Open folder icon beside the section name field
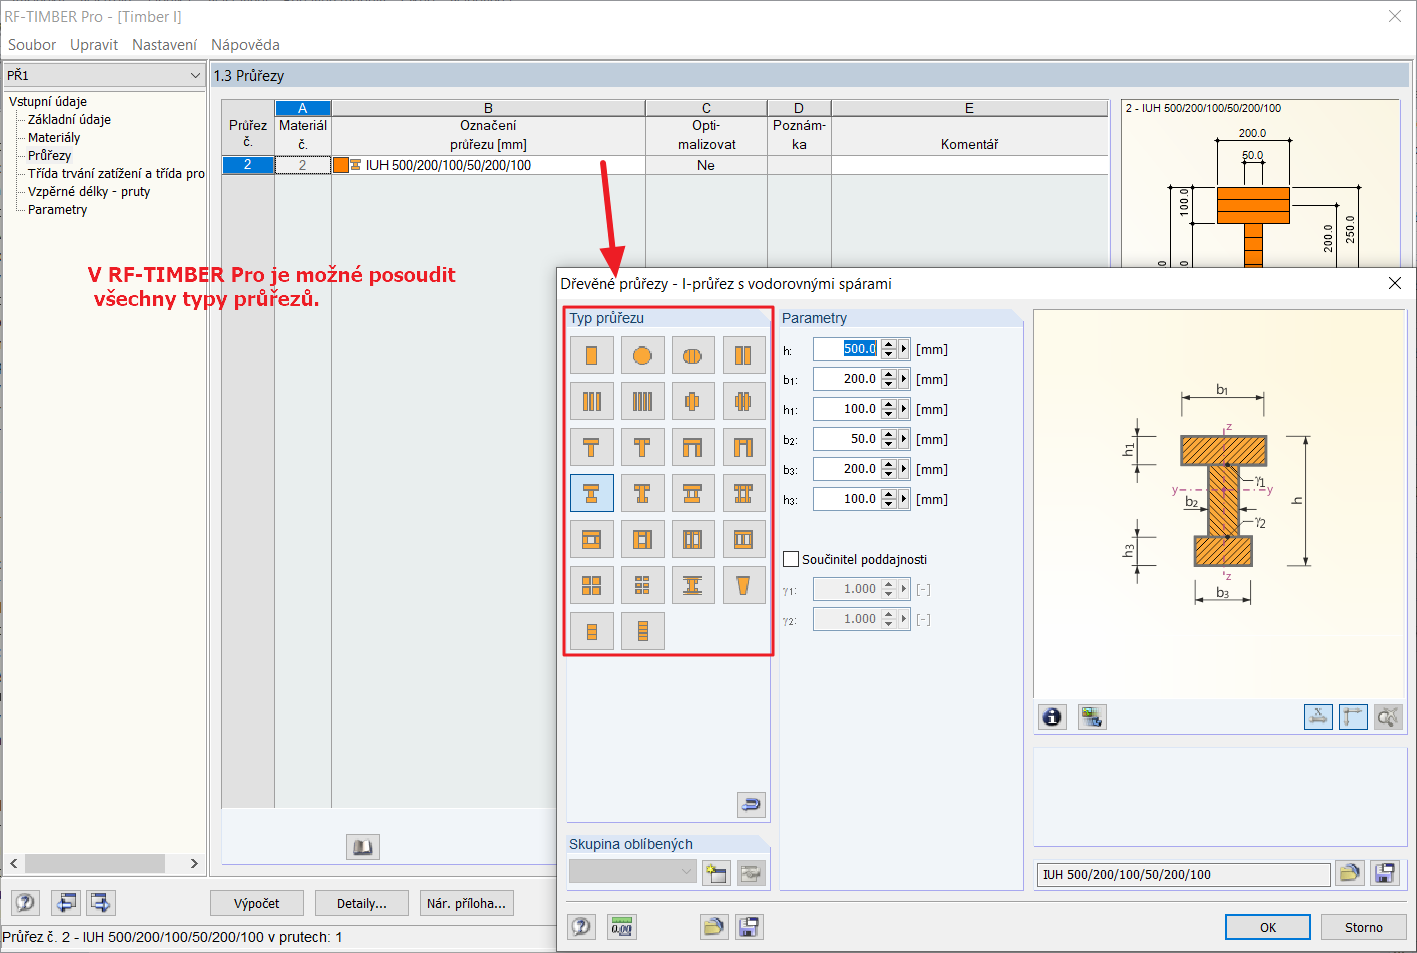 point(1350,873)
